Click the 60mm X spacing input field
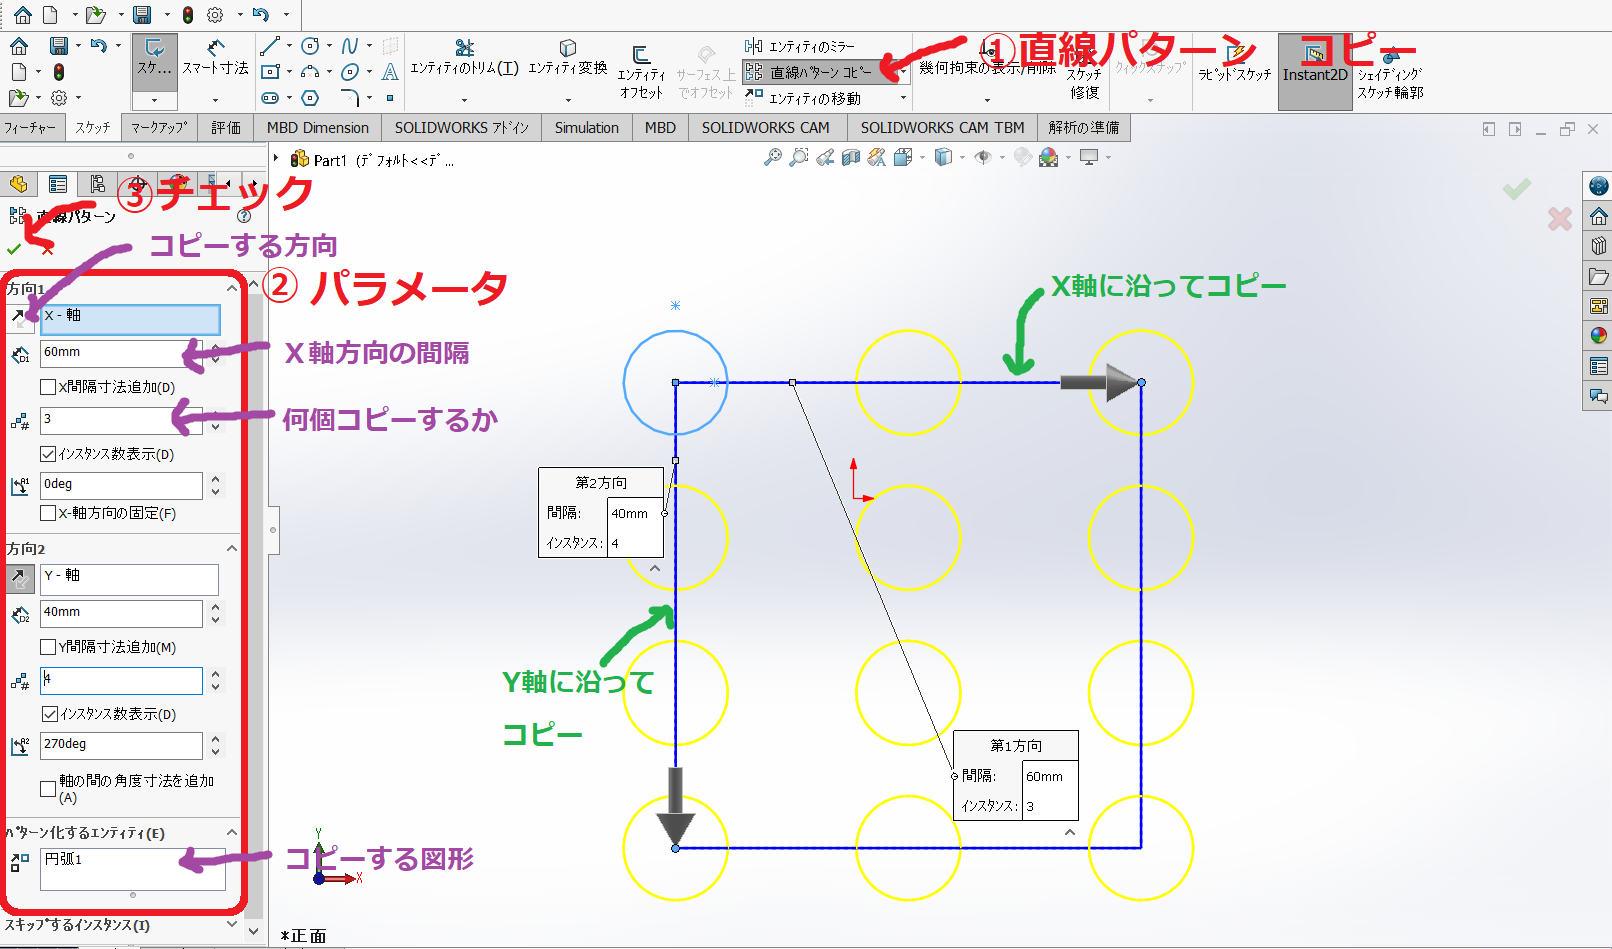 (121, 353)
